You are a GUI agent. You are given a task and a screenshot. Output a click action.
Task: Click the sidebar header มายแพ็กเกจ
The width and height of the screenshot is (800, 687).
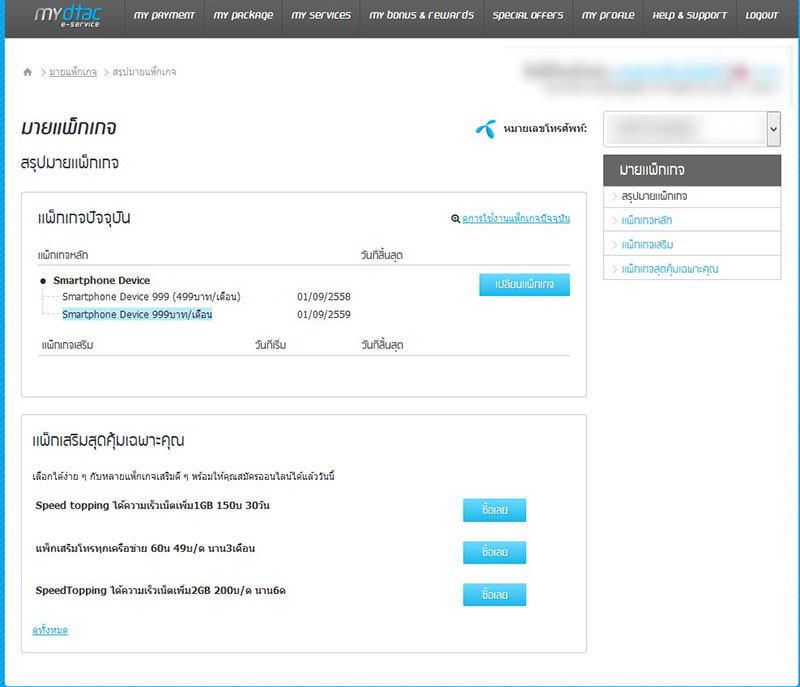(x=692, y=170)
